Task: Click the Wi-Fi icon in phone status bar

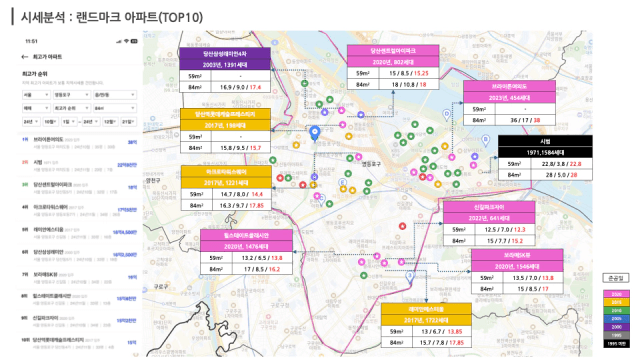Action: point(126,41)
